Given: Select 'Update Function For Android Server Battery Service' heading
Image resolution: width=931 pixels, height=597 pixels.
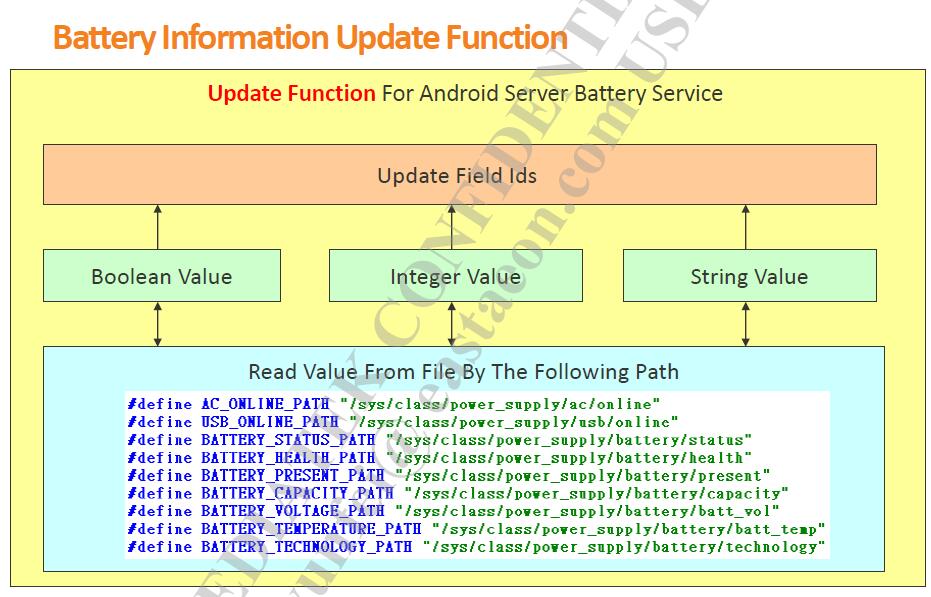Looking at the screenshot, I should (465, 93).
